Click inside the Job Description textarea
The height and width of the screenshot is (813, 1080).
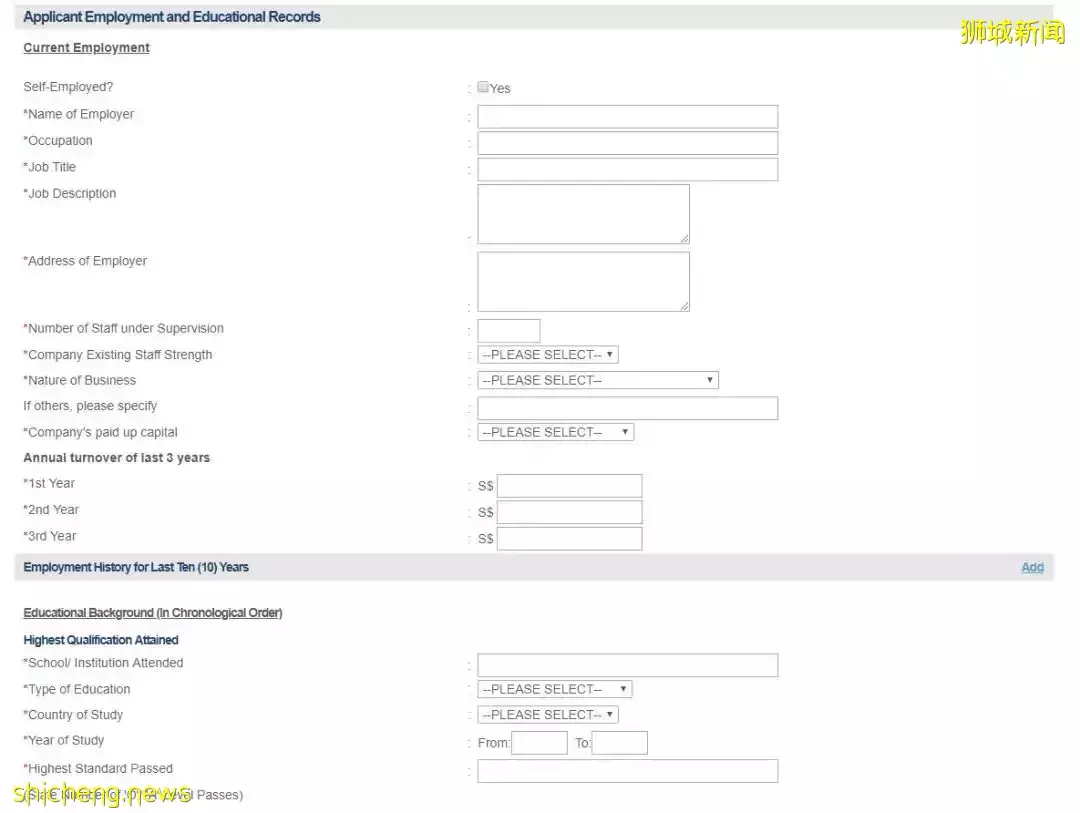tap(583, 214)
